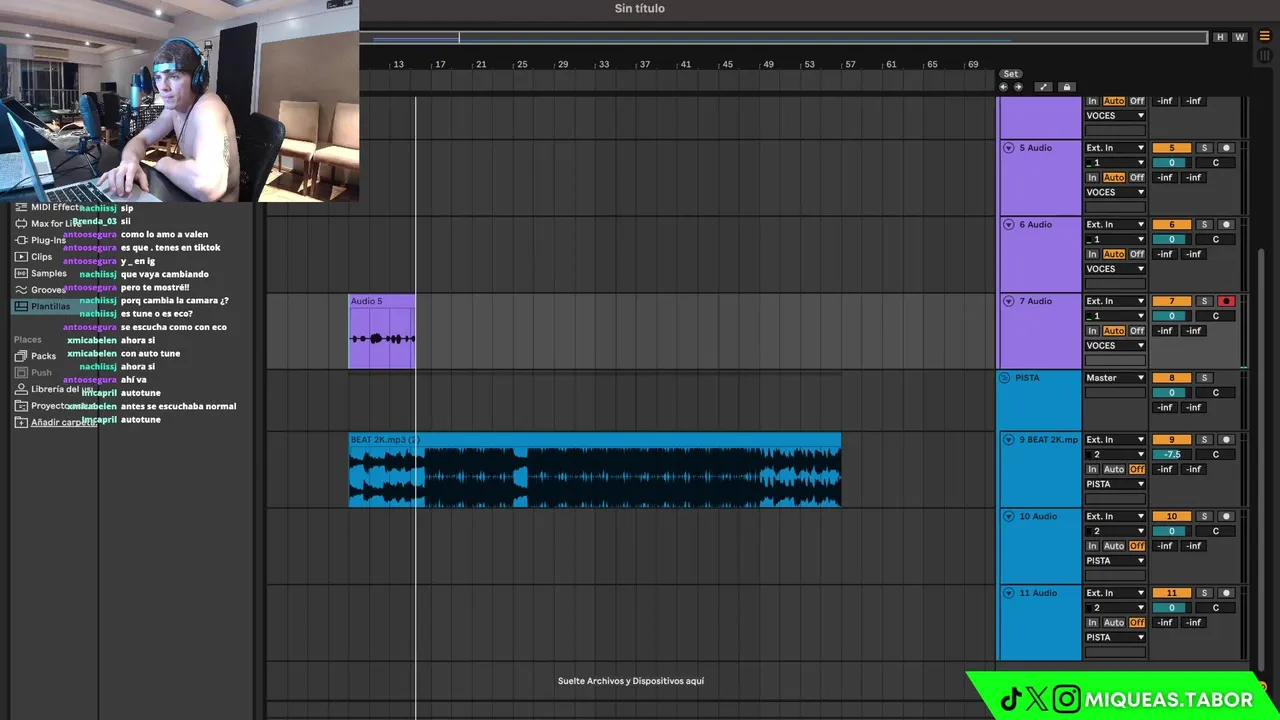The width and height of the screenshot is (1280, 720).
Task: Set monitor Auto on 10 Audio
Action: coord(1114,546)
